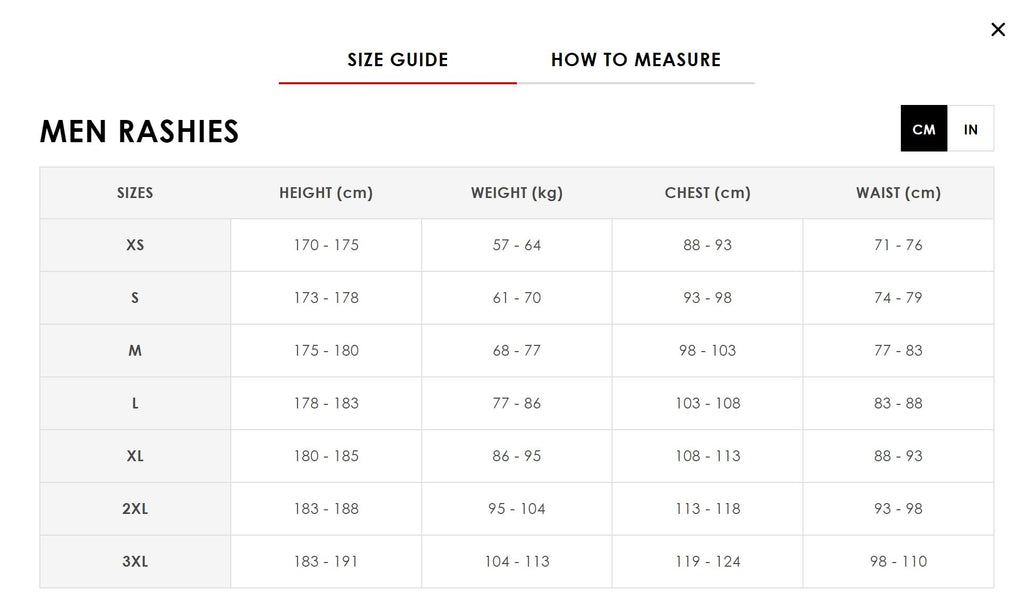Select the S size row label
The image size is (1024, 607).
135,298
